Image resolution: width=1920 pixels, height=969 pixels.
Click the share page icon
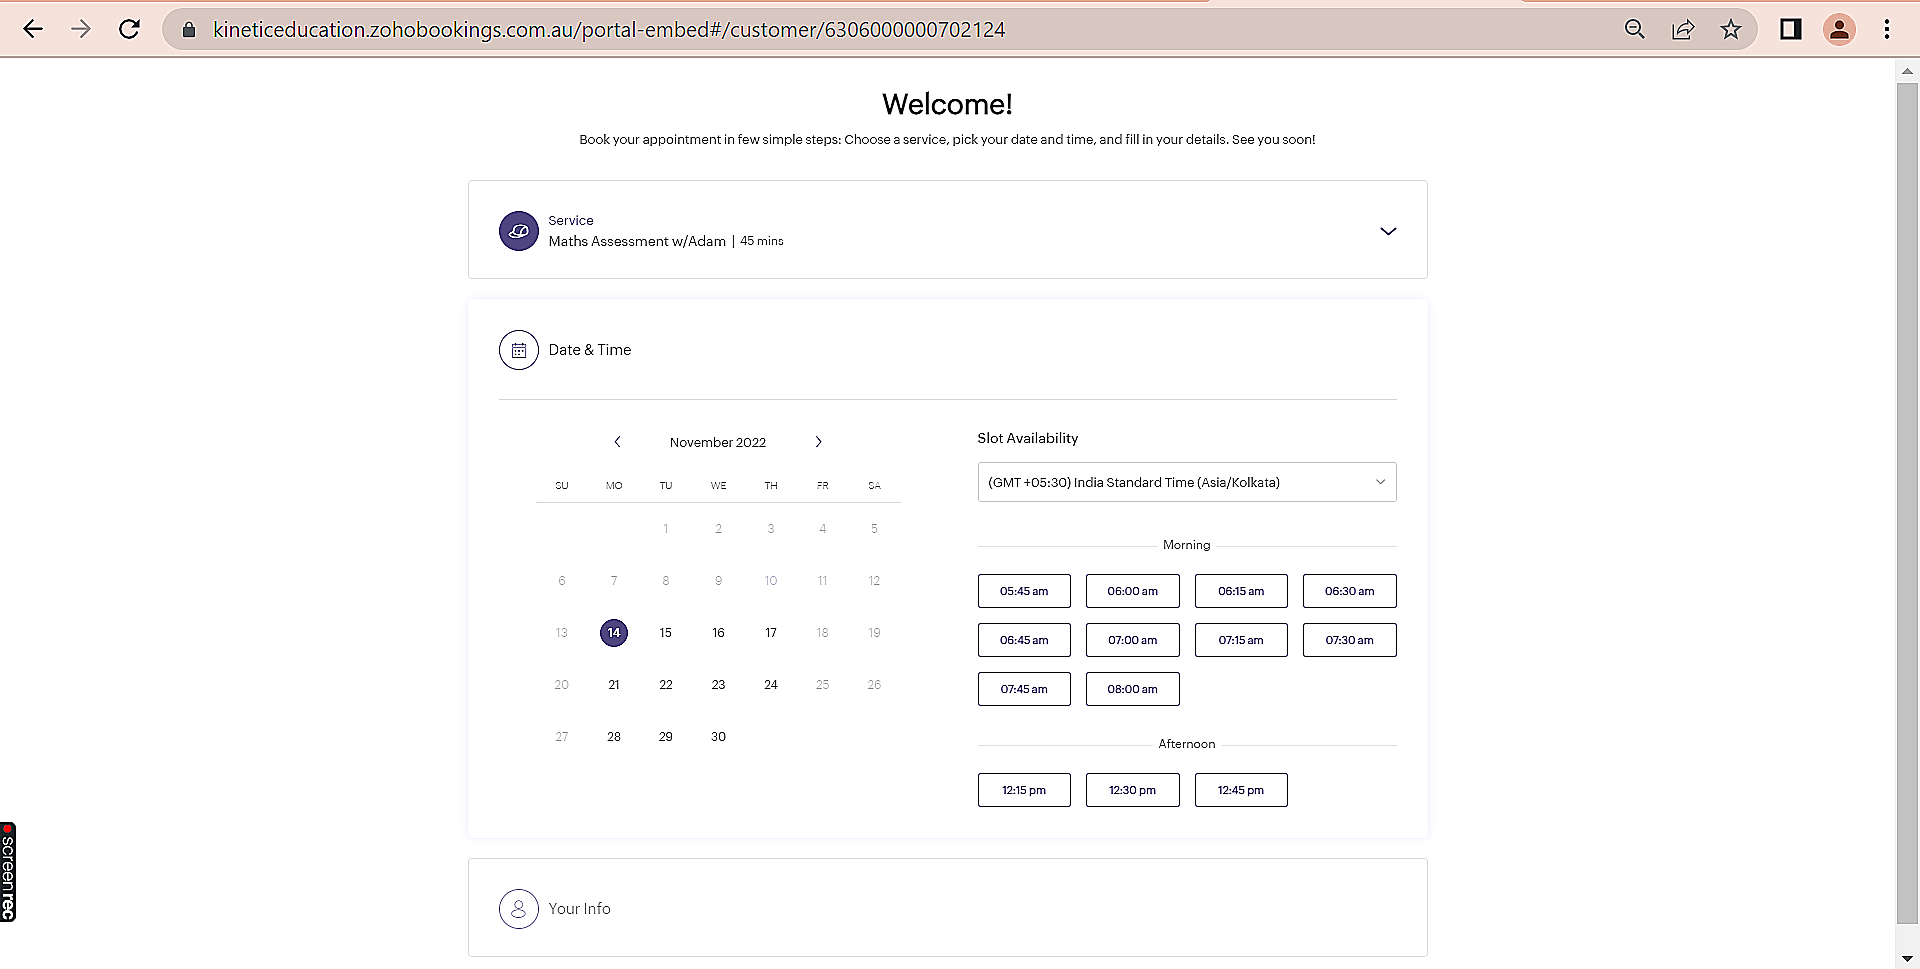tap(1683, 30)
